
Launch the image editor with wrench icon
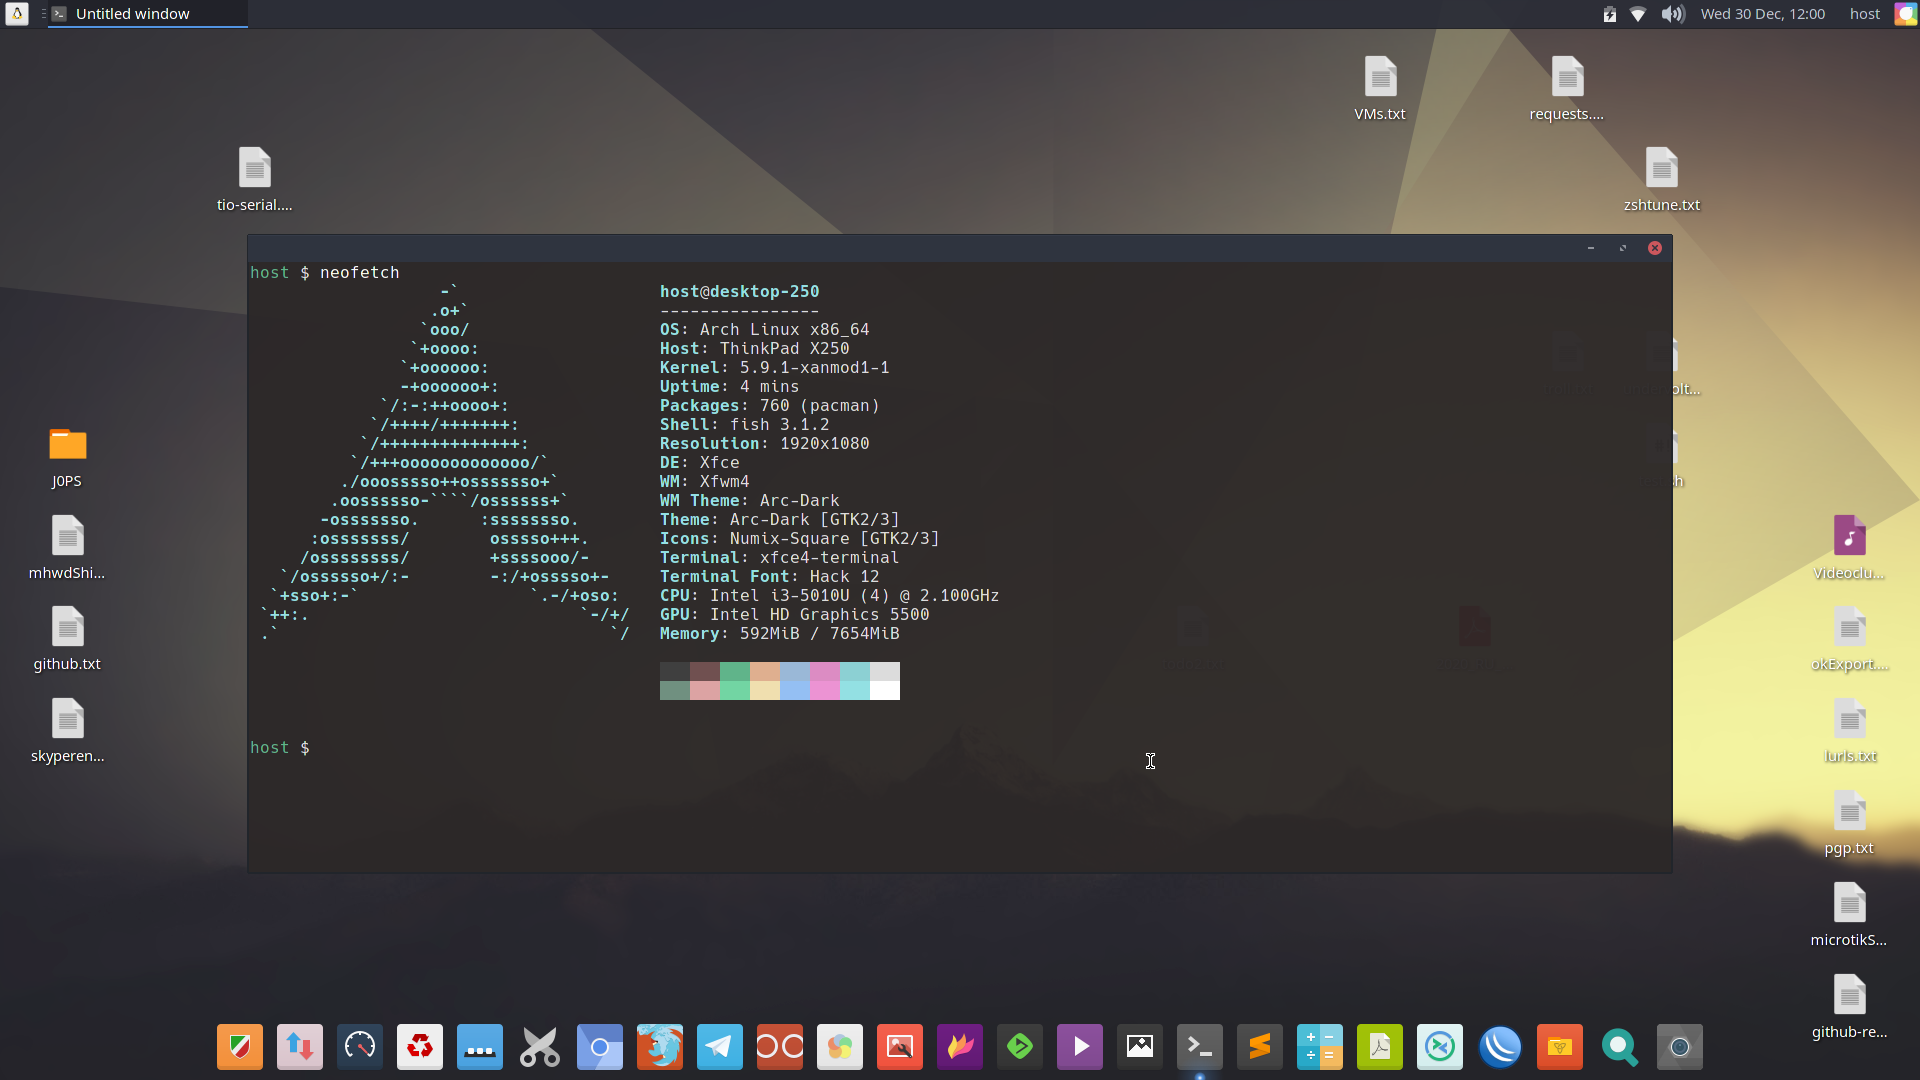[900, 1047]
